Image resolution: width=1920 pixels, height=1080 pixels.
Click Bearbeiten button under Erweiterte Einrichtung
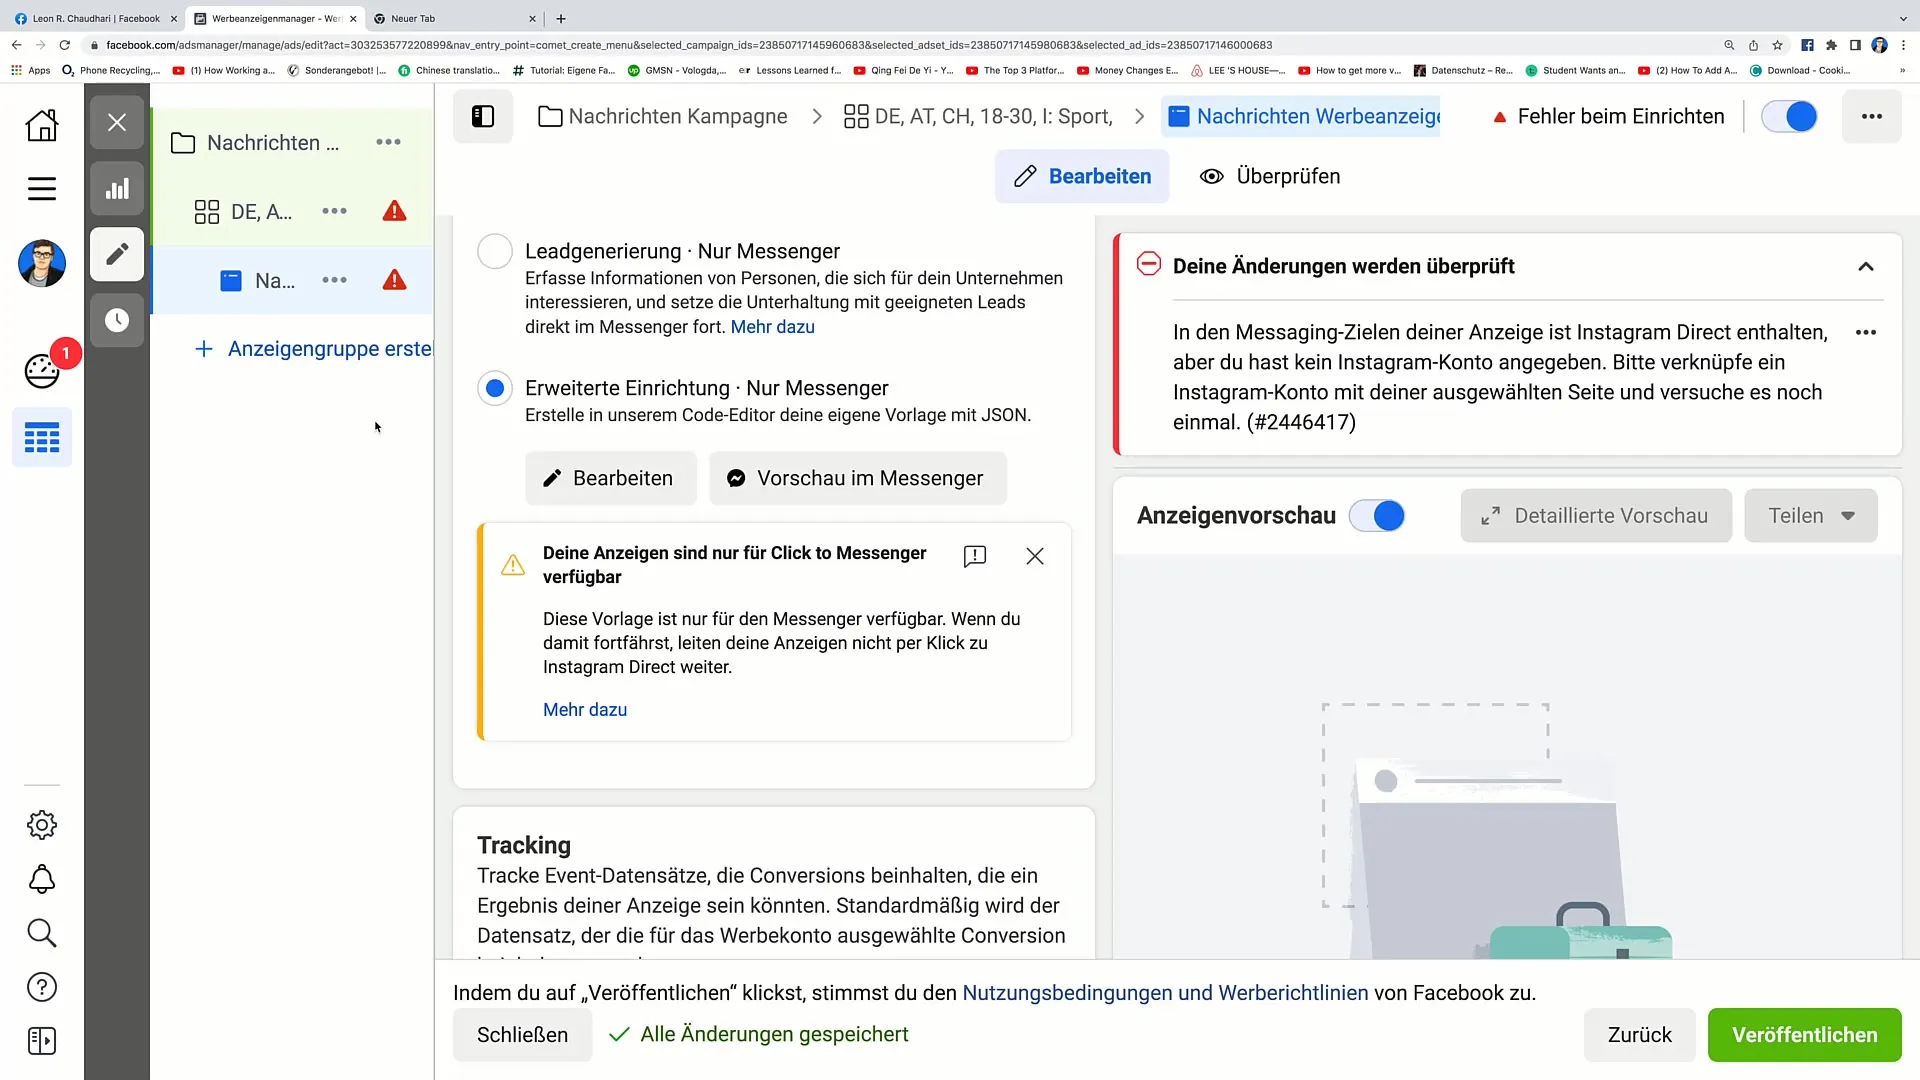(610, 478)
